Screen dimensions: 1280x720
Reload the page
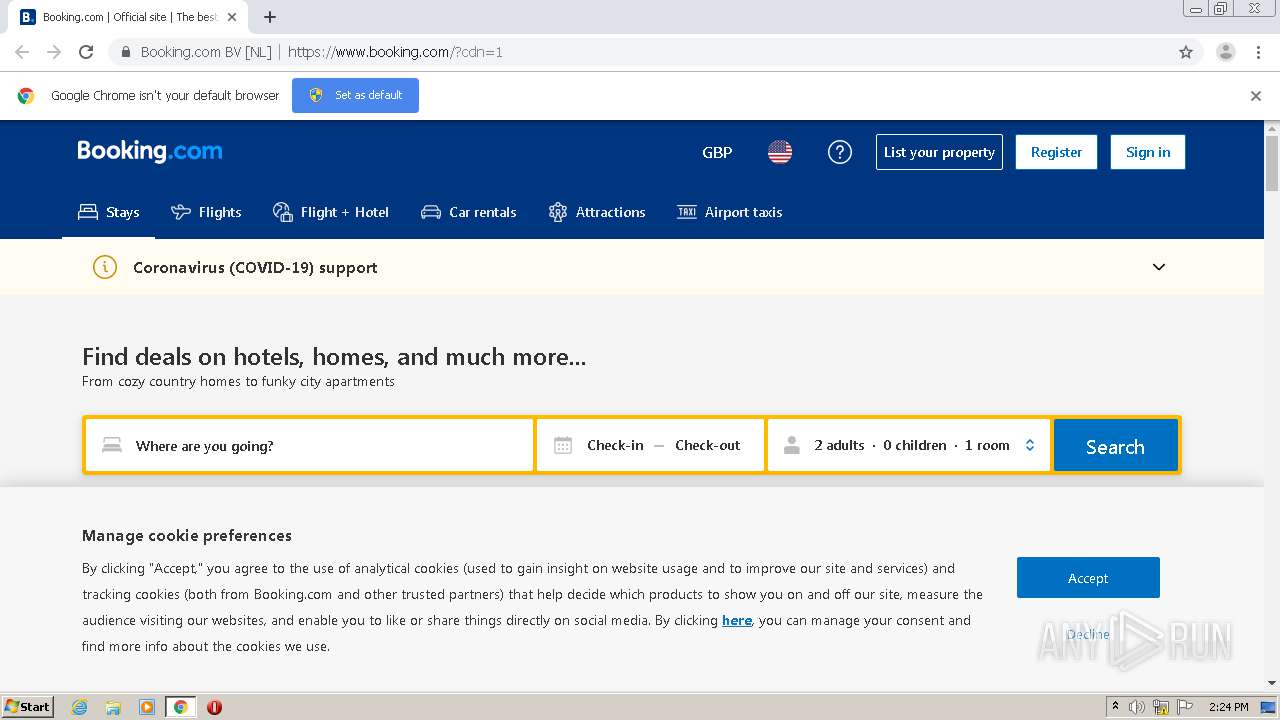(x=86, y=52)
